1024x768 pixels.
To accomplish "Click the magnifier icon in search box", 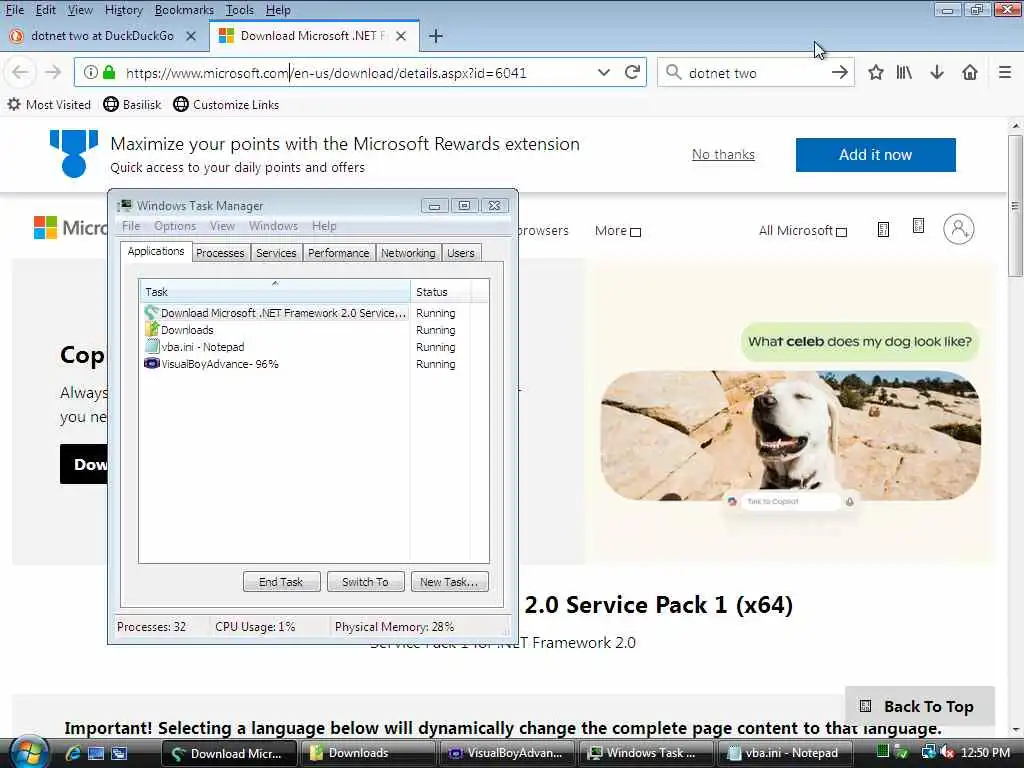I will tap(673, 72).
